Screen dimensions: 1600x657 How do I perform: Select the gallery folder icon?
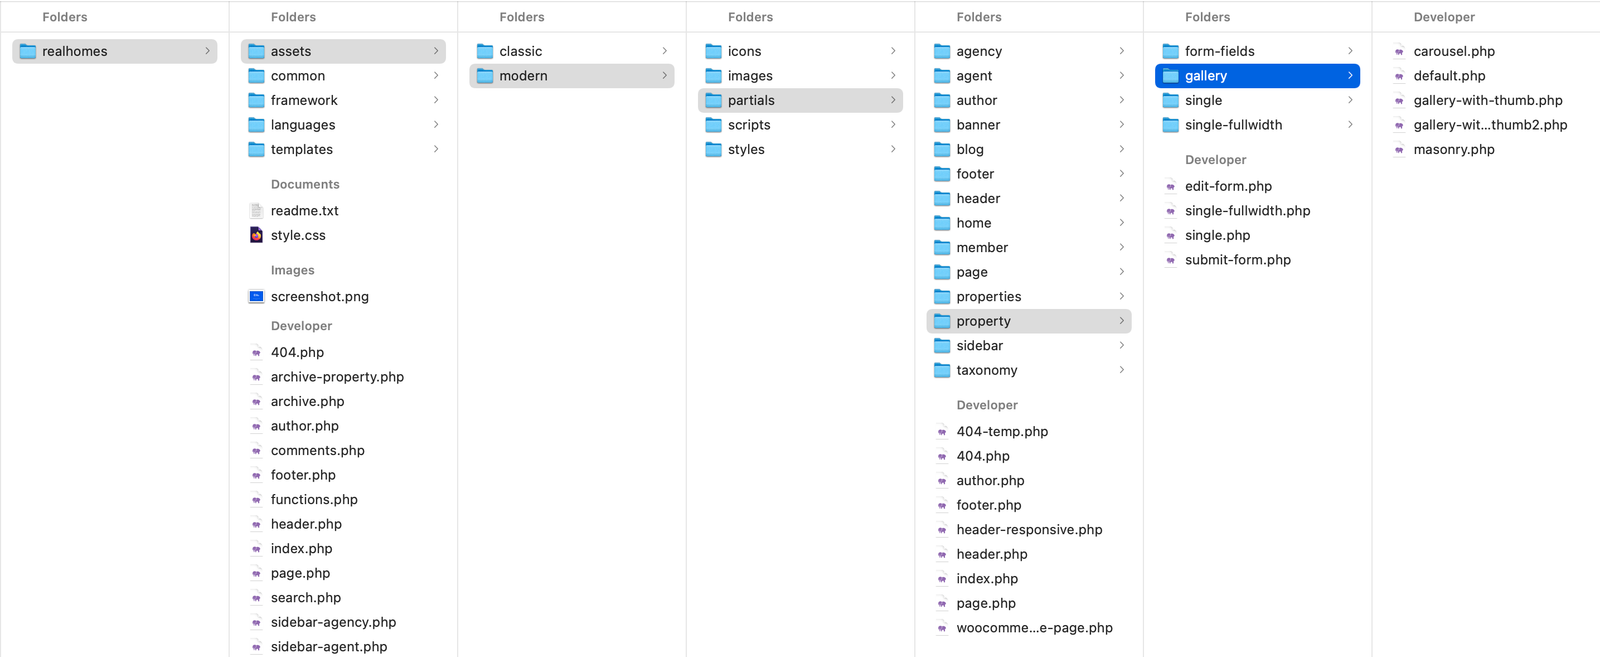click(x=1170, y=76)
